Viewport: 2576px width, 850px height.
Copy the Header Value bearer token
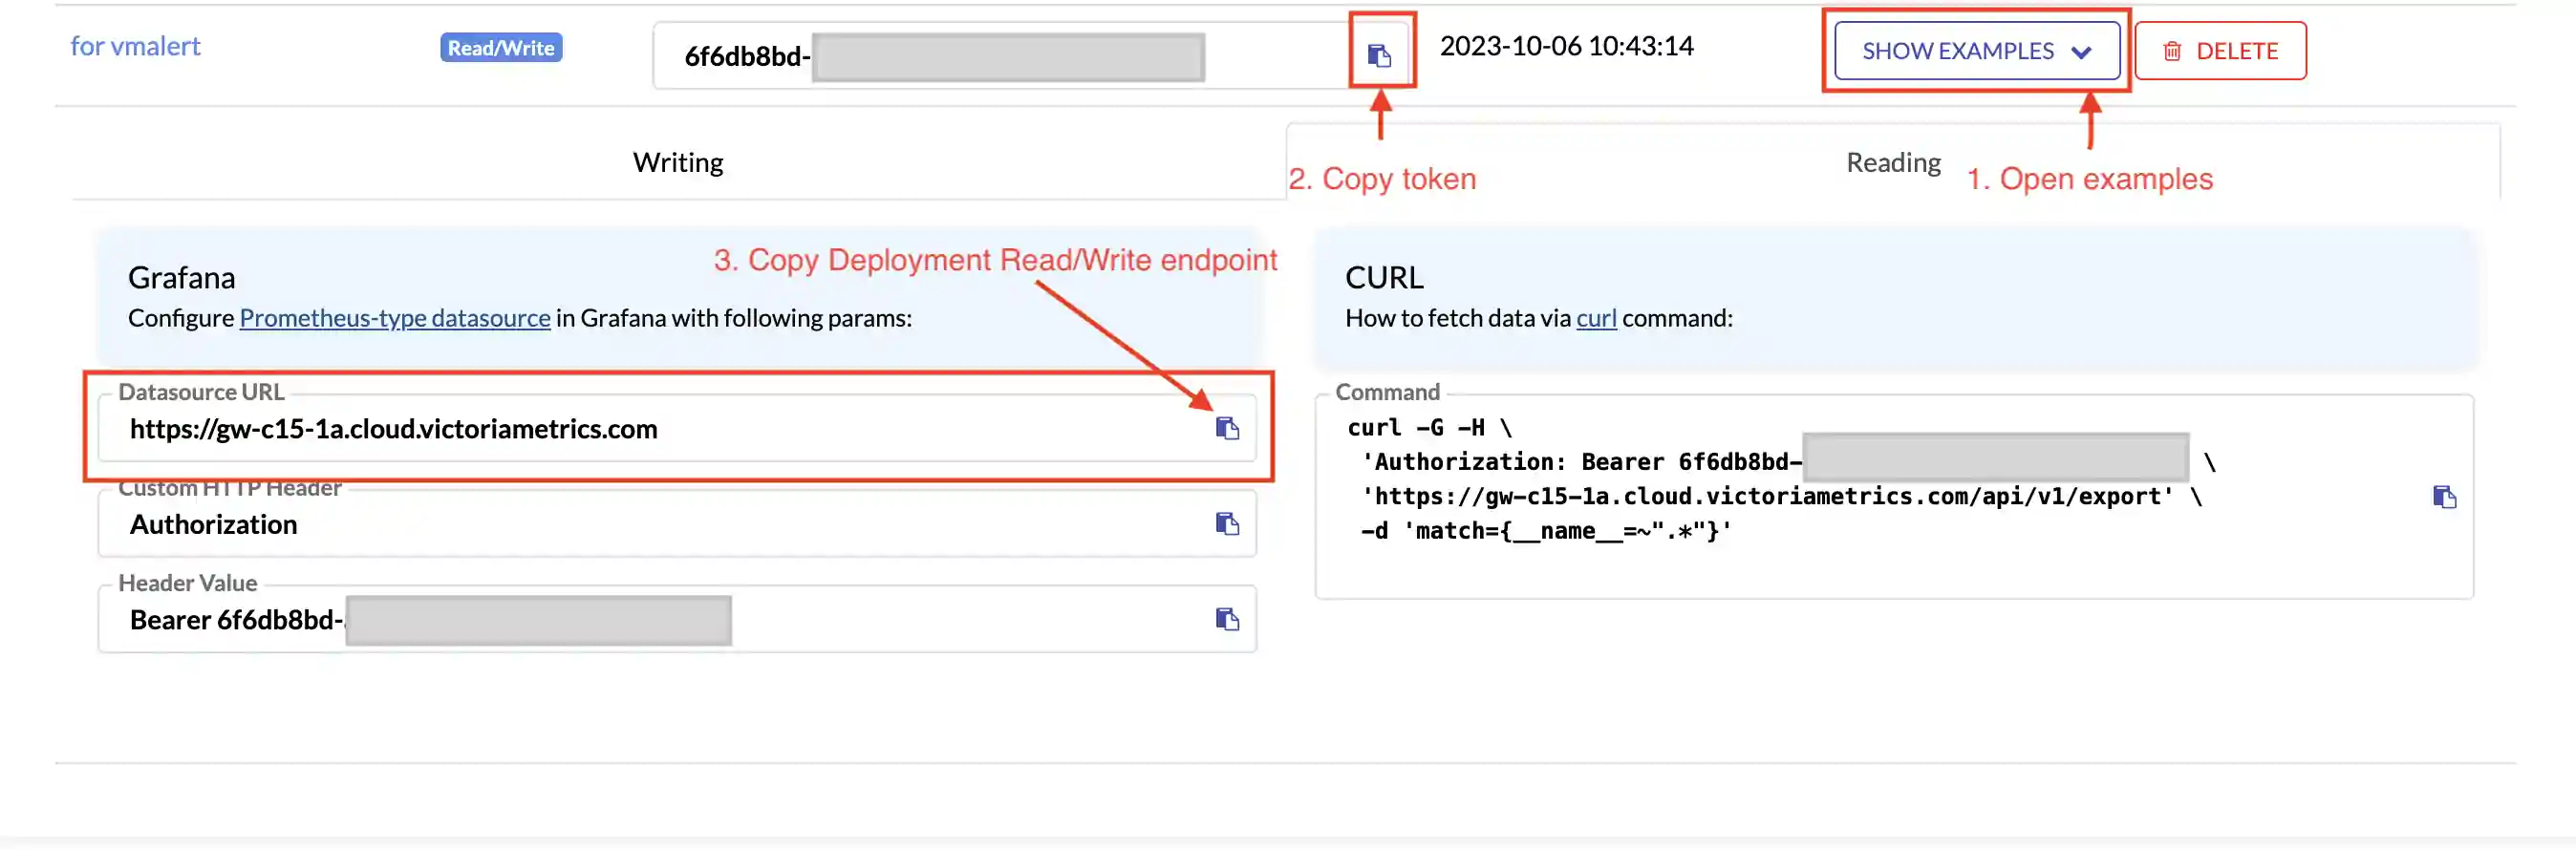1227,620
